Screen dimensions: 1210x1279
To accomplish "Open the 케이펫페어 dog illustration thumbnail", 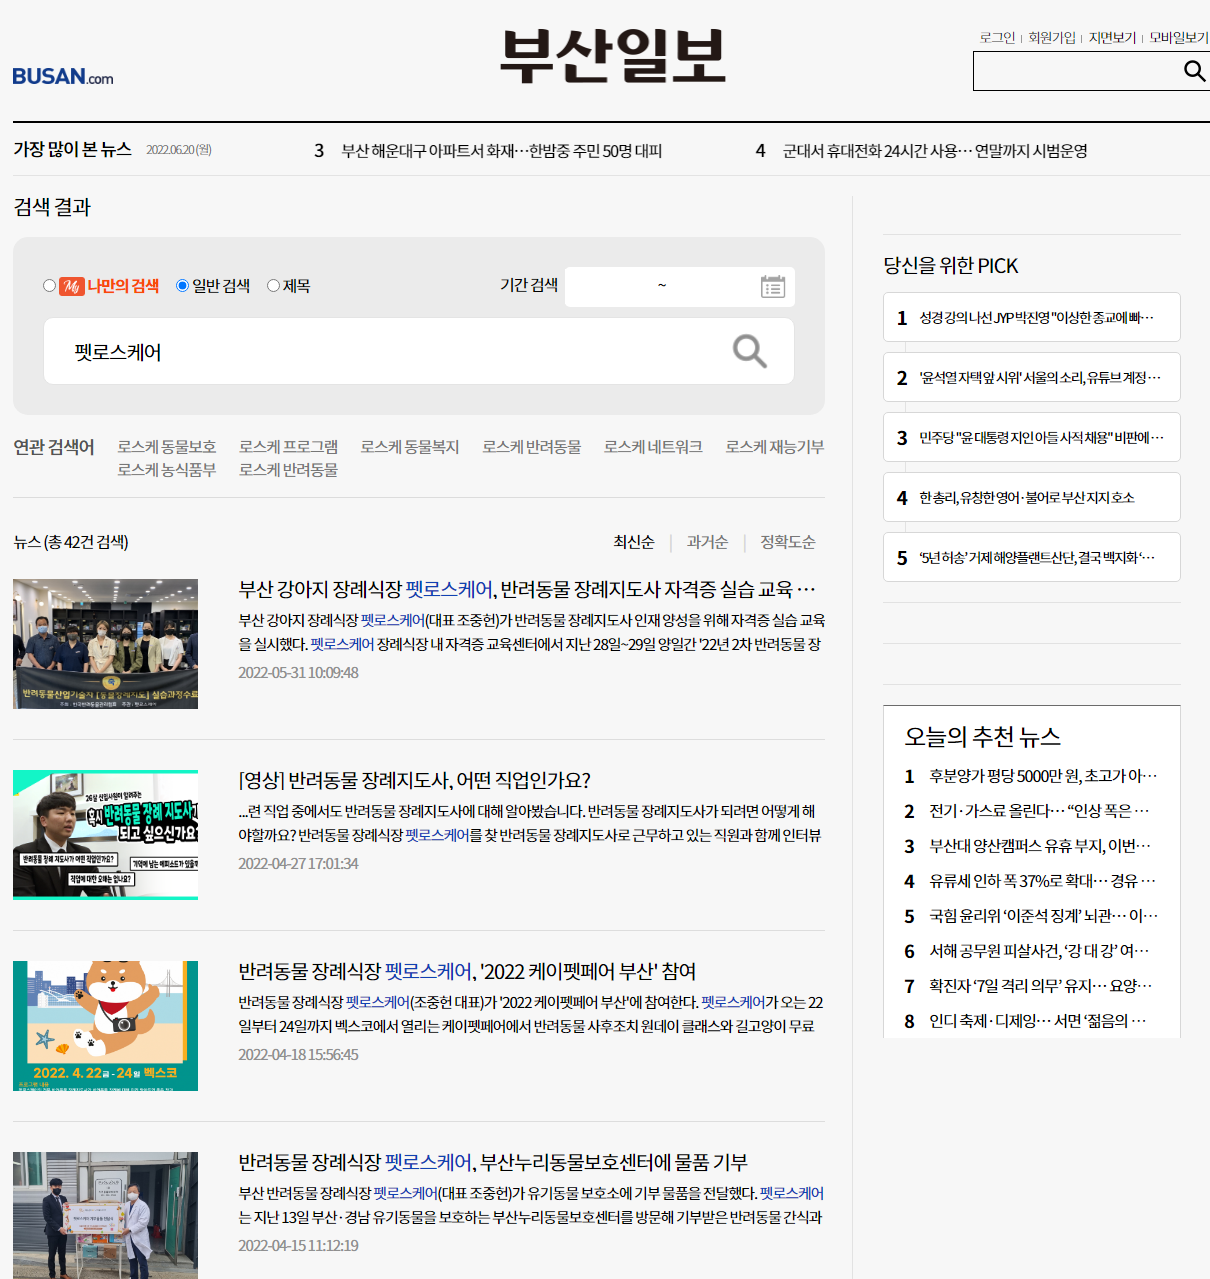I will pos(105,1026).
